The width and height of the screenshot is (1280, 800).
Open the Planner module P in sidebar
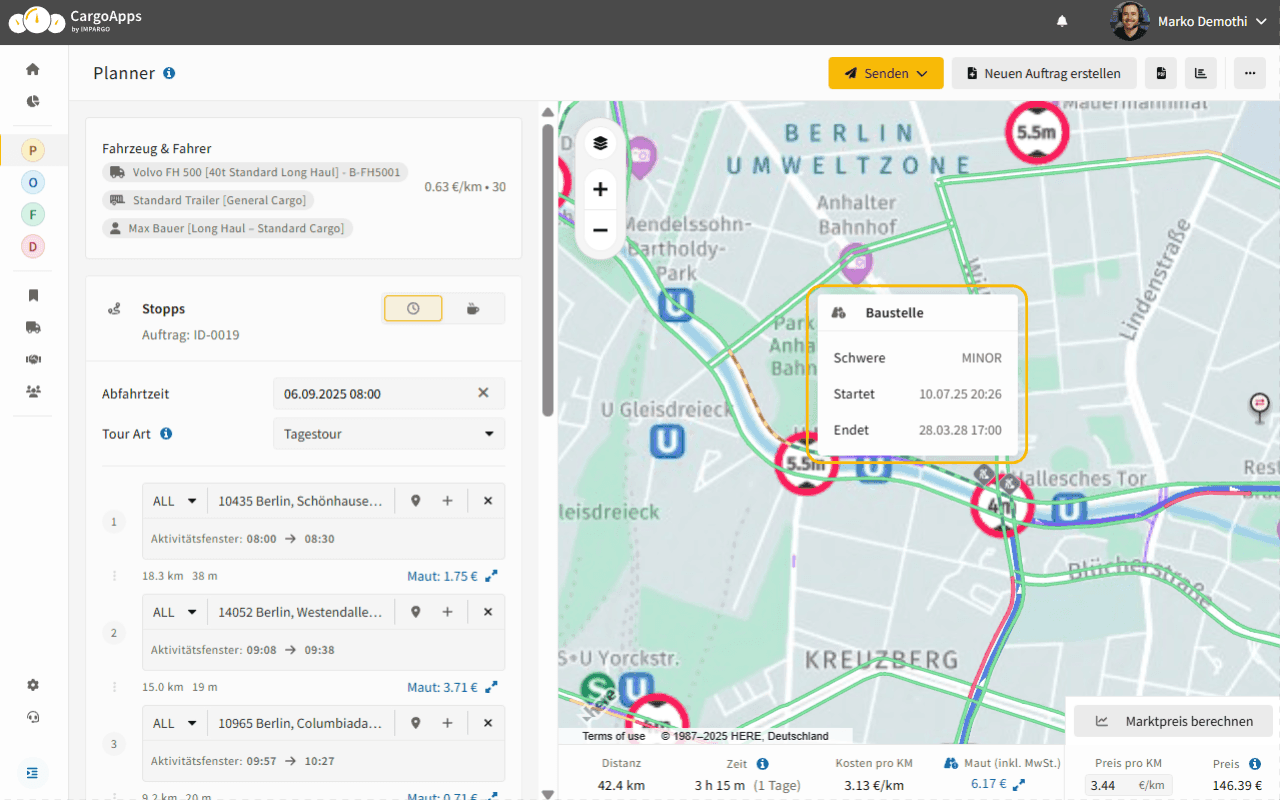click(x=33, y=150)
